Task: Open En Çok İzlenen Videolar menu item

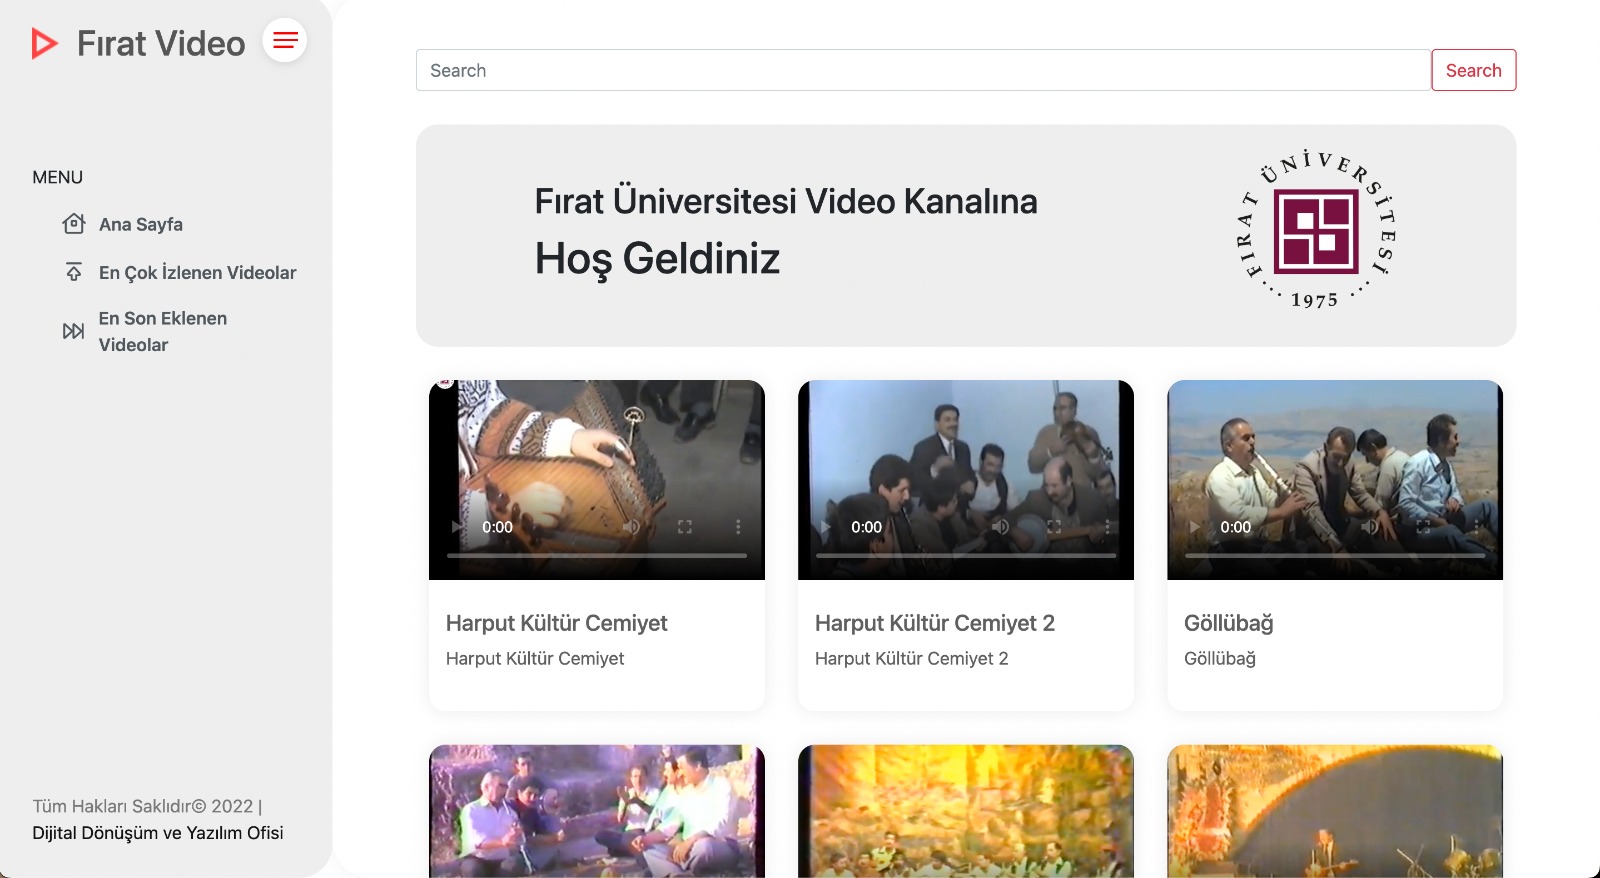Action: pos(197,272)
